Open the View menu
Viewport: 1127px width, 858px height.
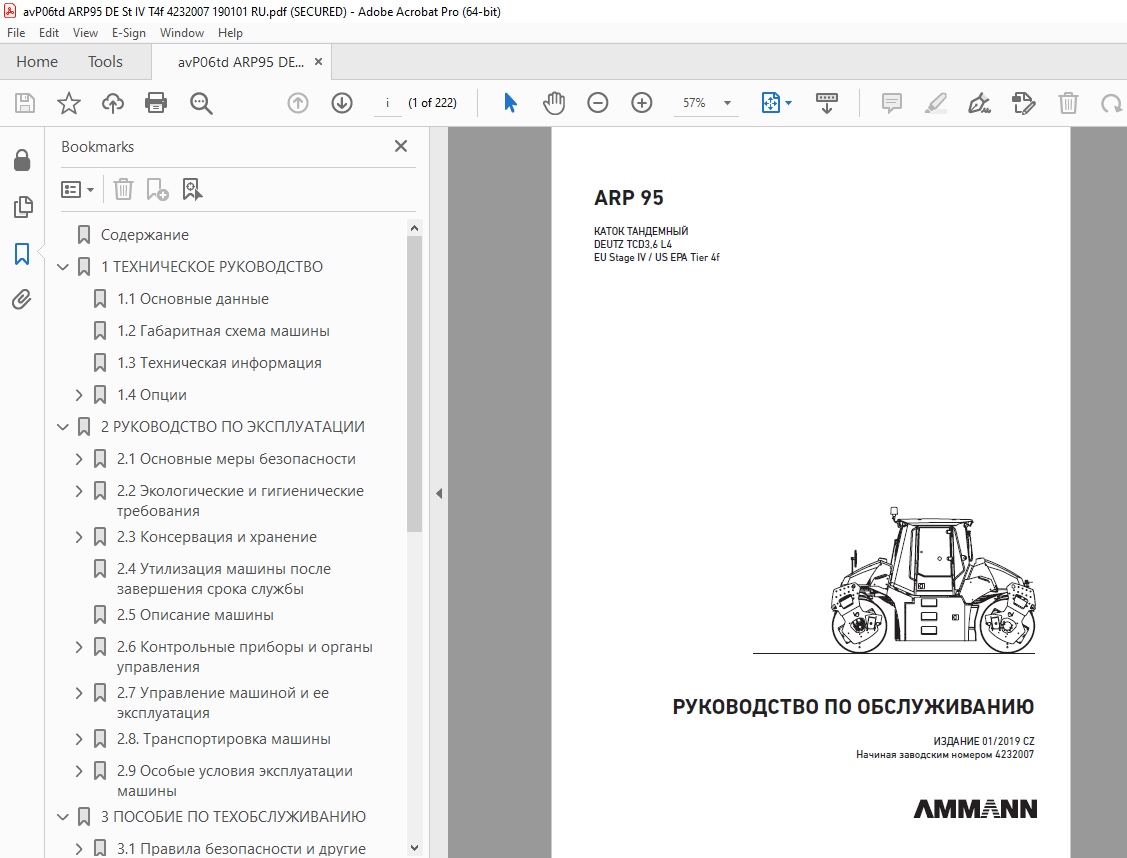pos(85,33)
